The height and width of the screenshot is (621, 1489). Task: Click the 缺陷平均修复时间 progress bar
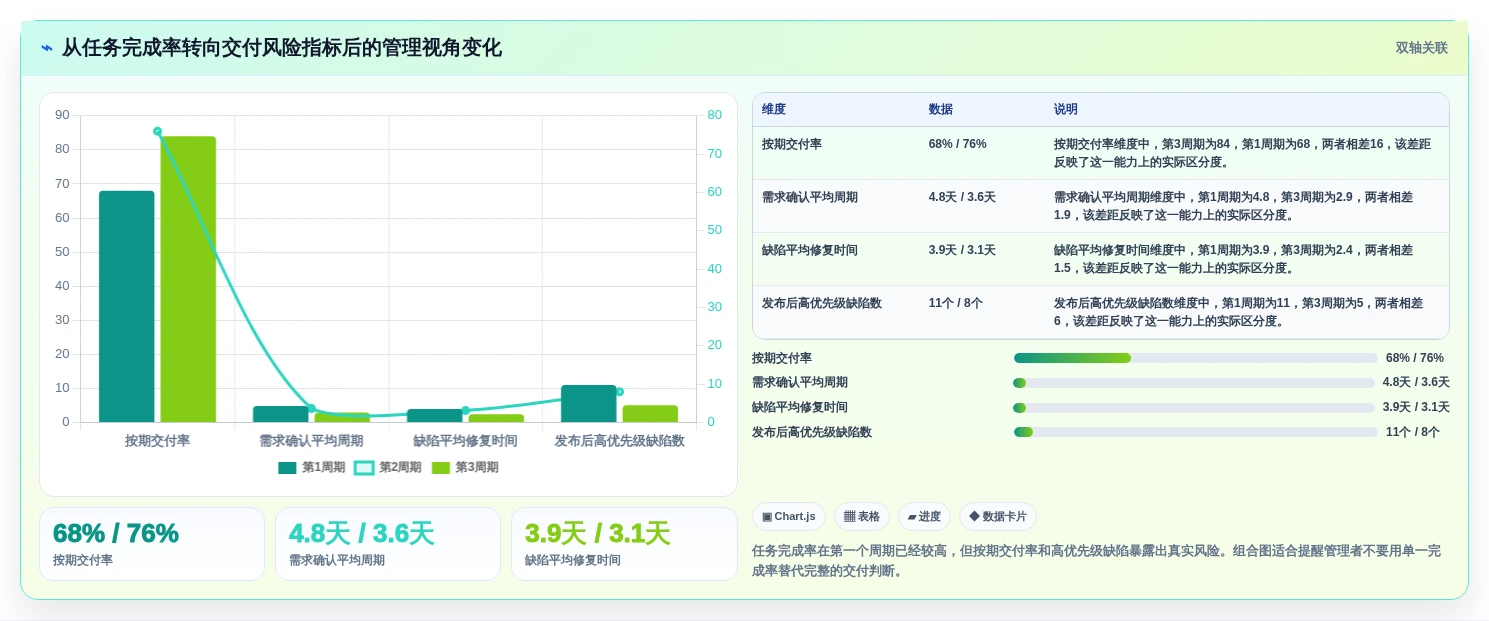click(x=1194, y=407)
